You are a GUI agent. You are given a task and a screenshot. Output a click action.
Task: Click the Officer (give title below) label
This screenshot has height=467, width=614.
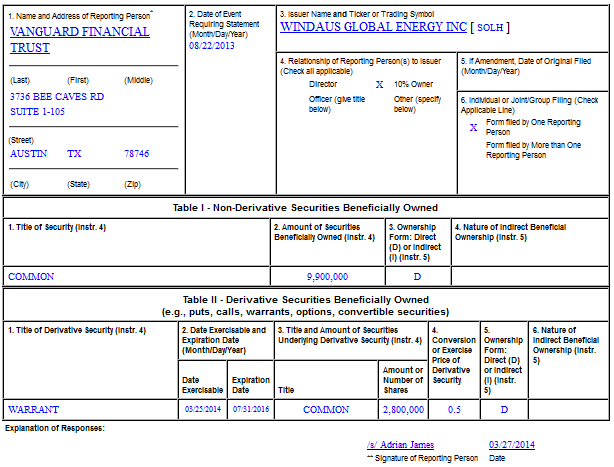(337, 104)
